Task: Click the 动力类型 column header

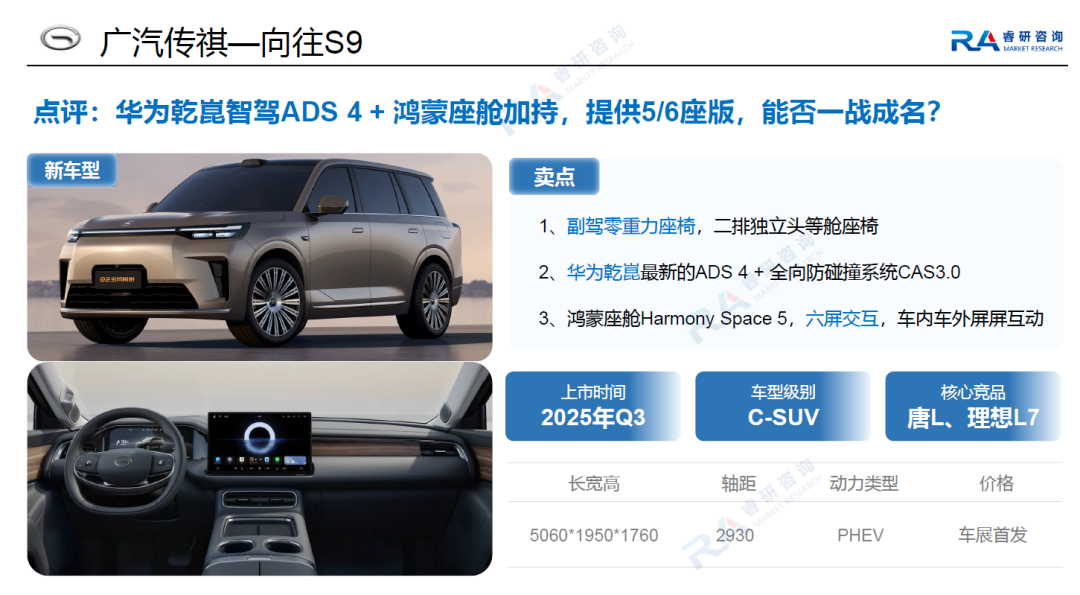Action: coord(864,483)
